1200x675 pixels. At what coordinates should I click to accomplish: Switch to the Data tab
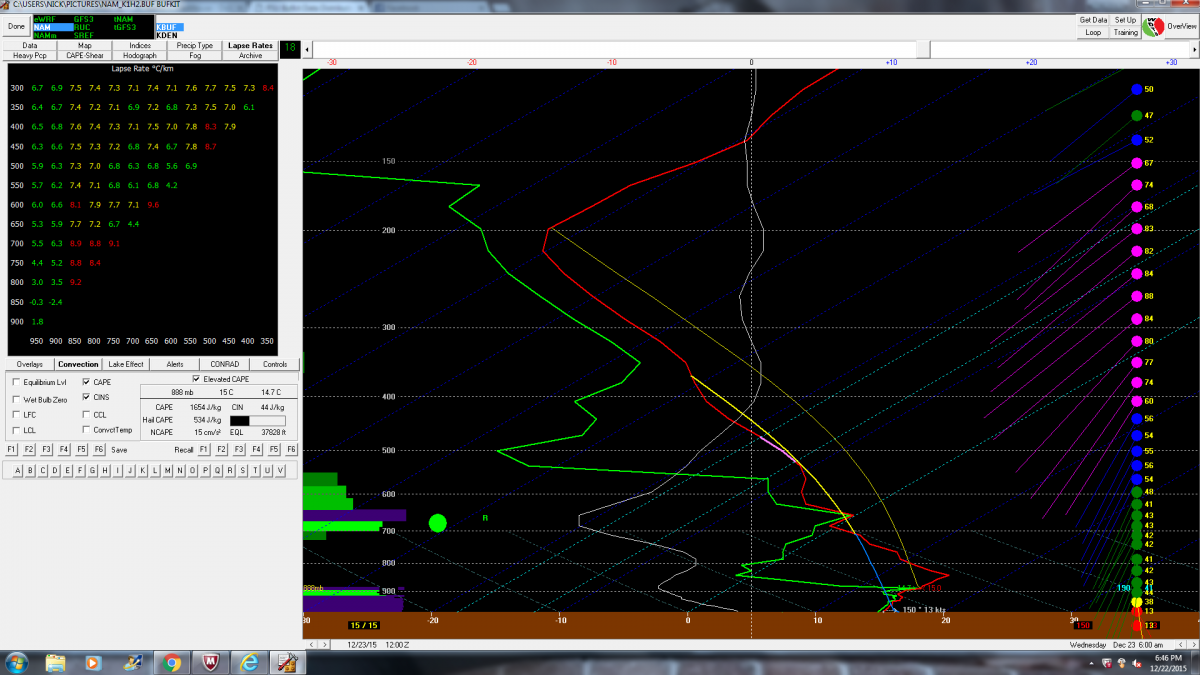(x=30, y=45)
